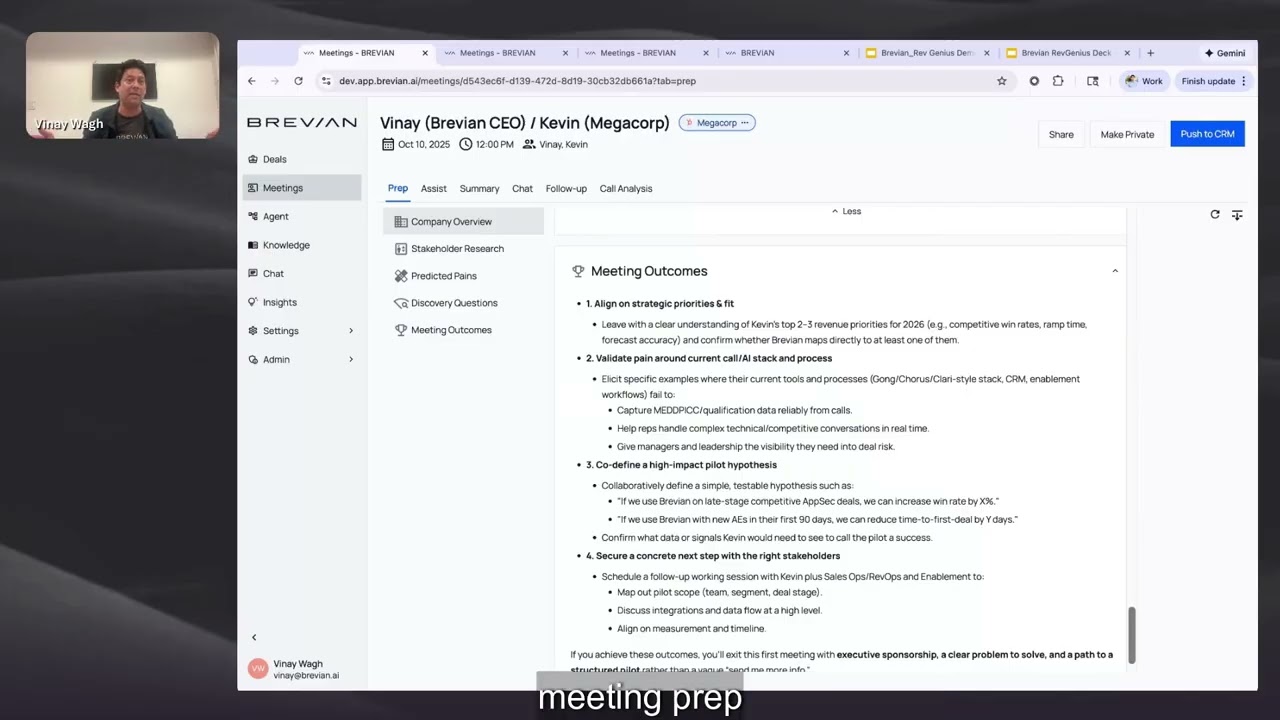Click the Oct 10, 2025 calendar icon

(388, 144)
